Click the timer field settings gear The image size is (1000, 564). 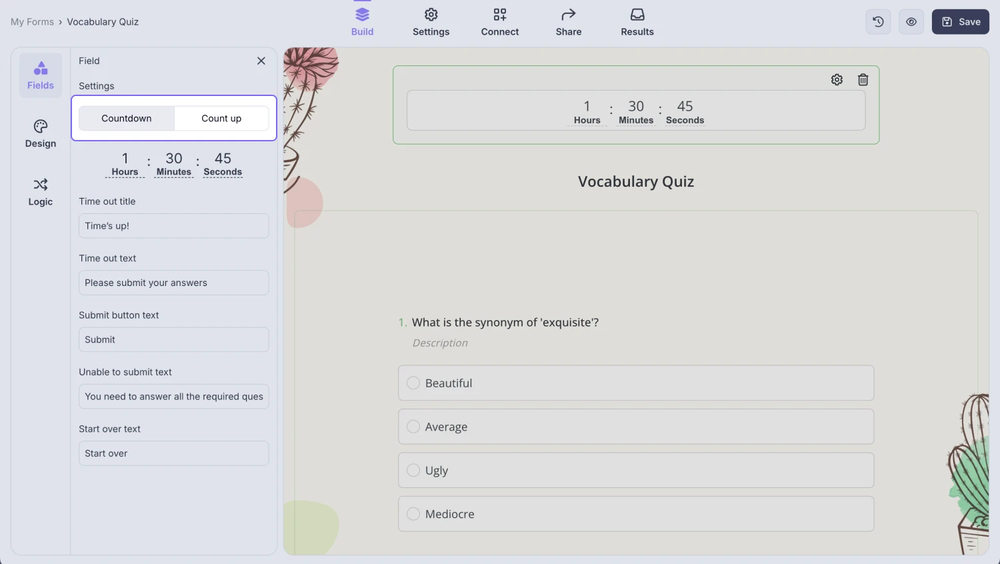[837, 80]
